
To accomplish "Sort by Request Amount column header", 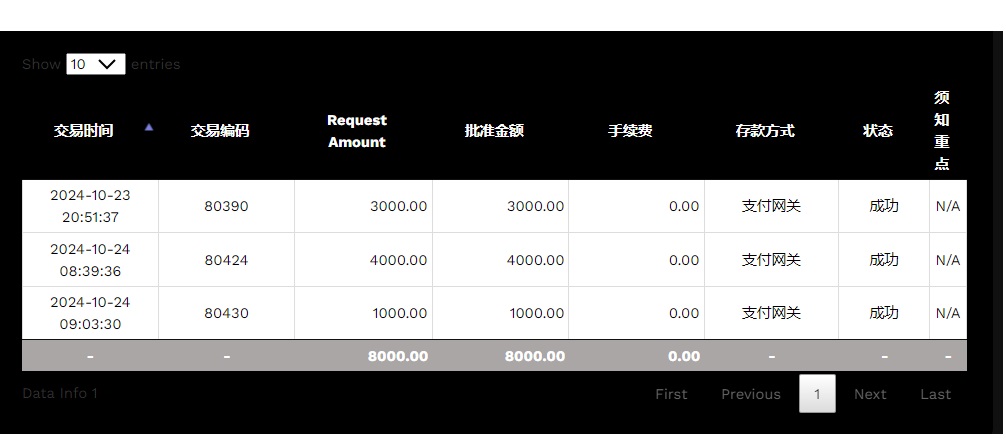I will (x=357, y=131).
